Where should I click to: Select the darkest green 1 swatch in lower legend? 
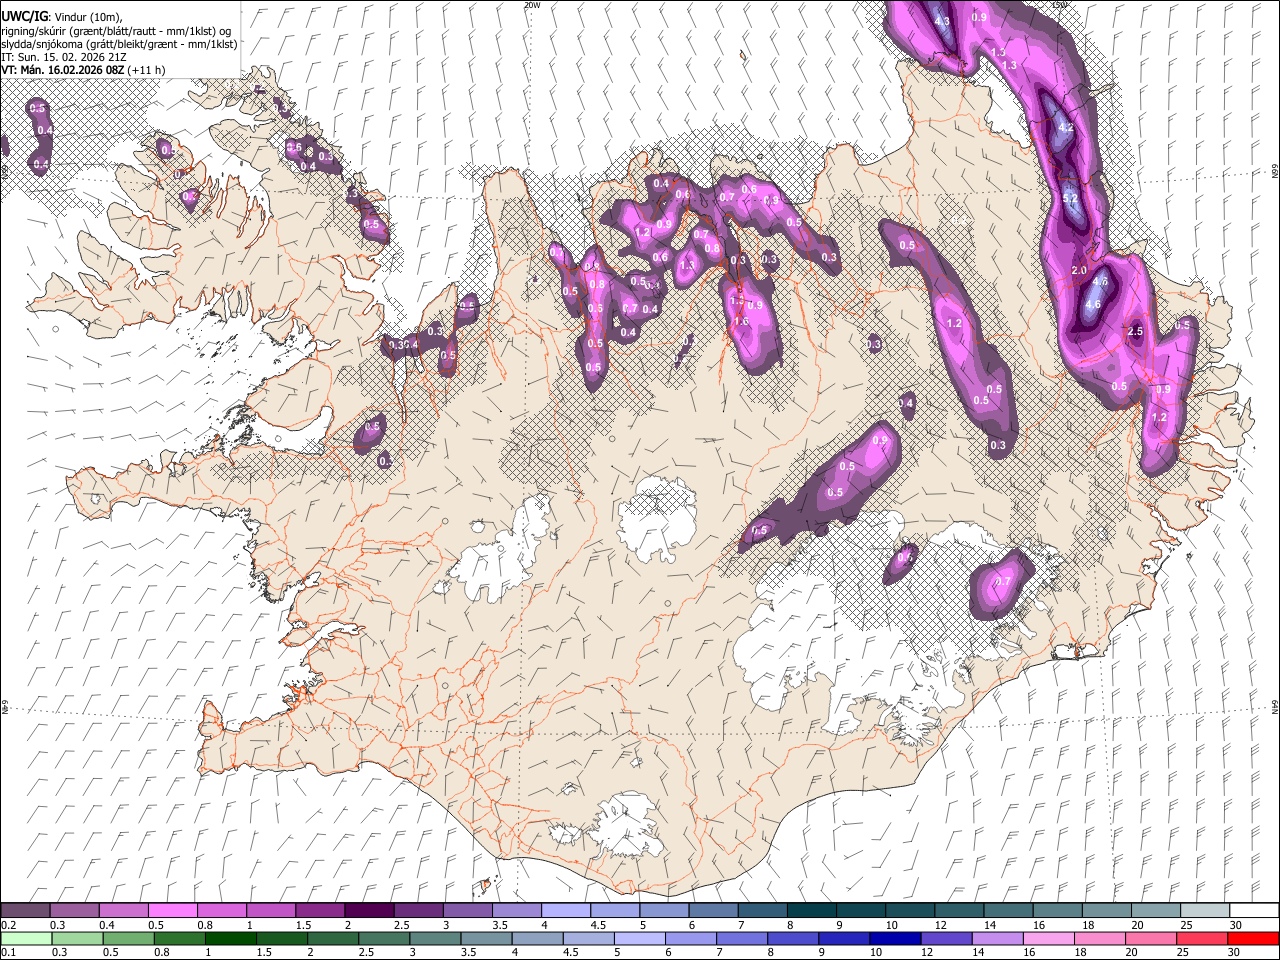coord(230,938)
